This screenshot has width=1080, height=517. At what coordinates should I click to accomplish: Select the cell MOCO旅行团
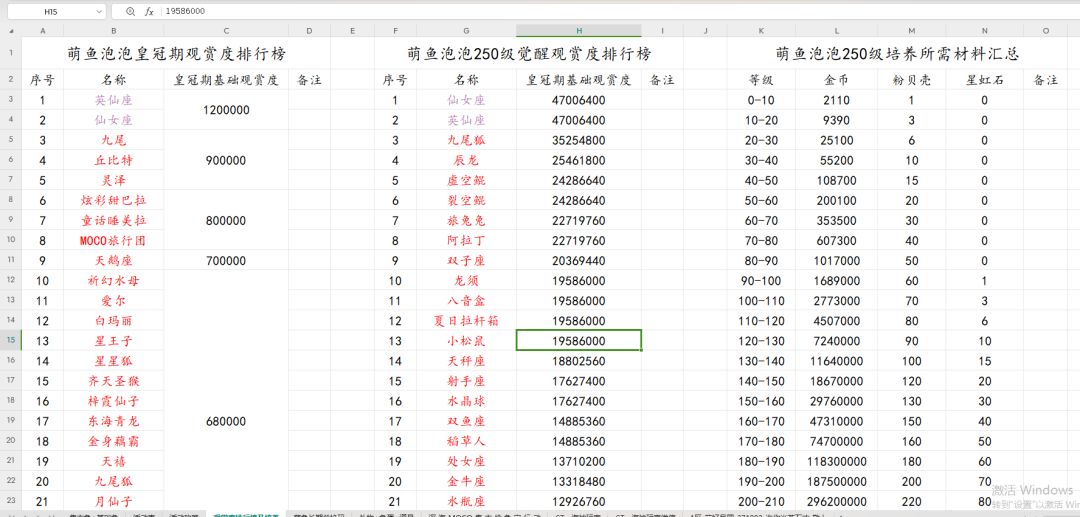[x=114, y=241]
